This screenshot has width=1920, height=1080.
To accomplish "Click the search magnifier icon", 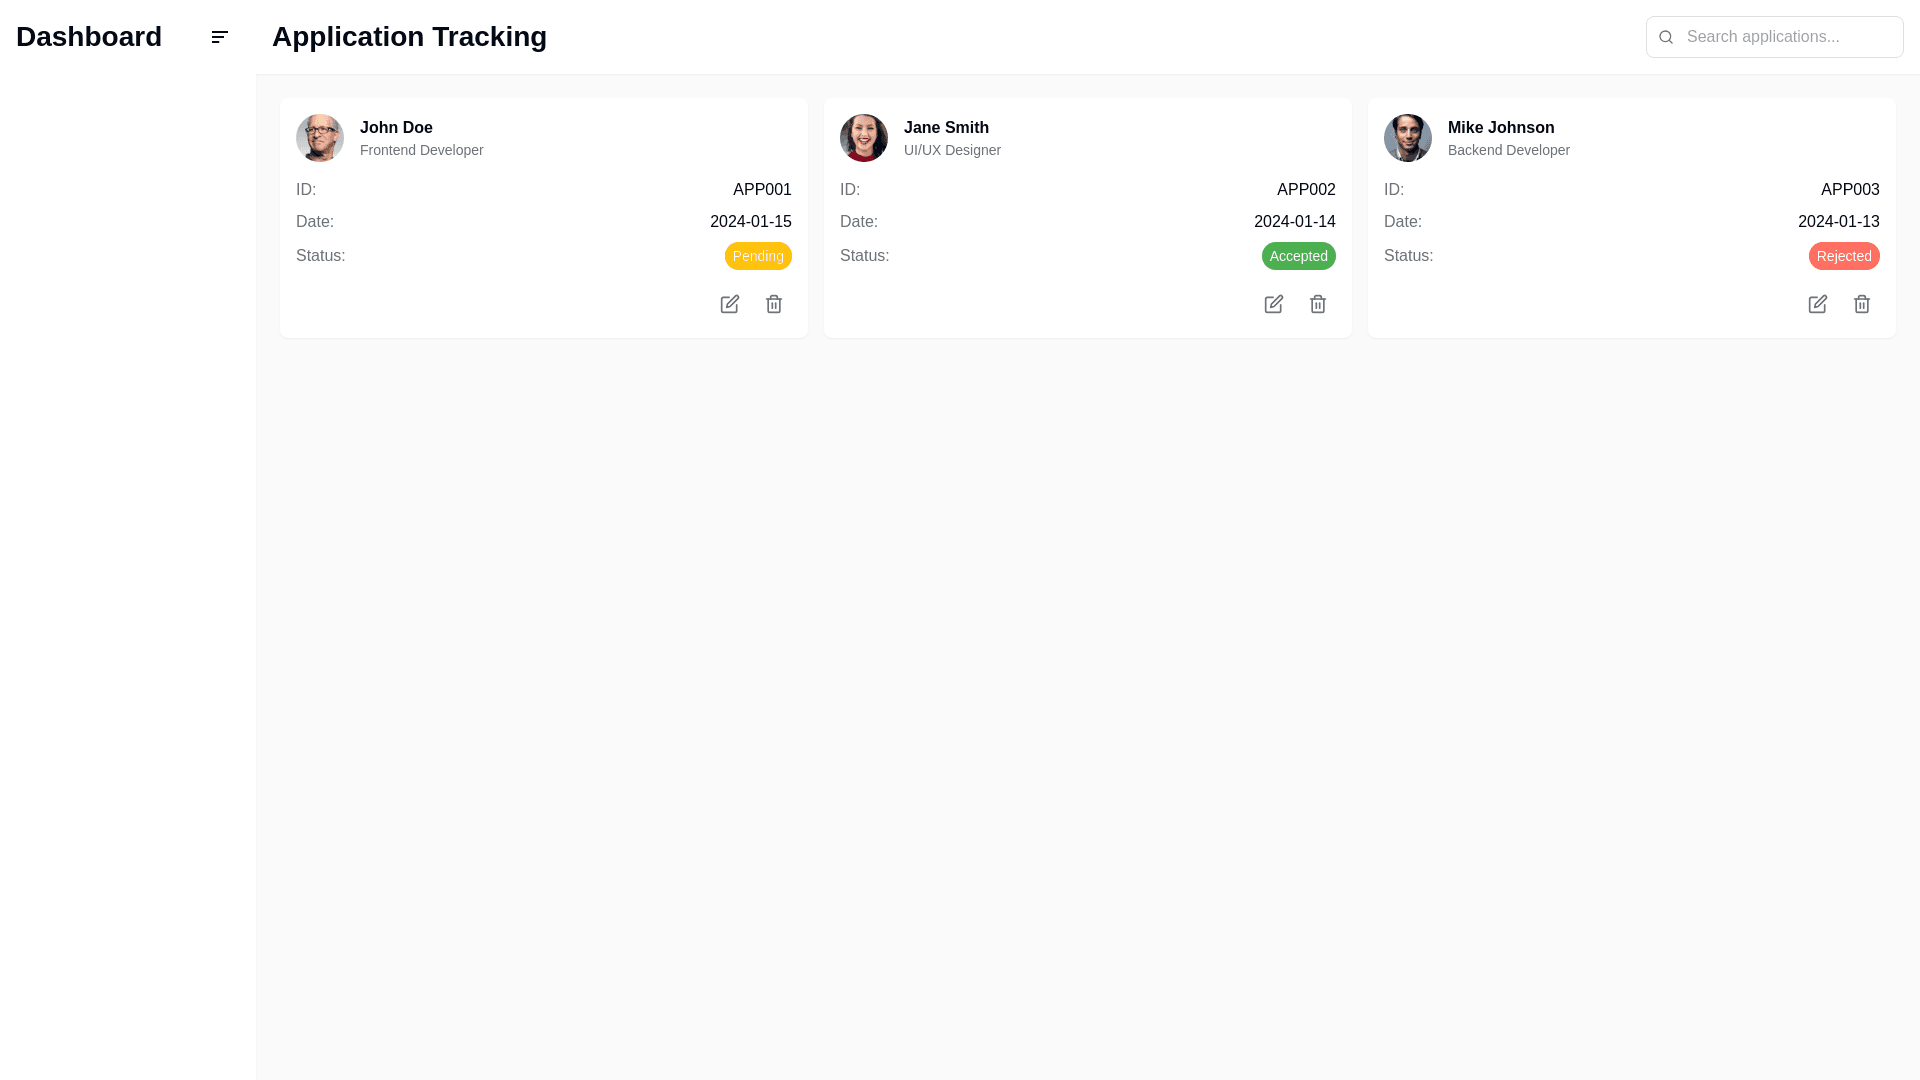I will click(1666, 37).
